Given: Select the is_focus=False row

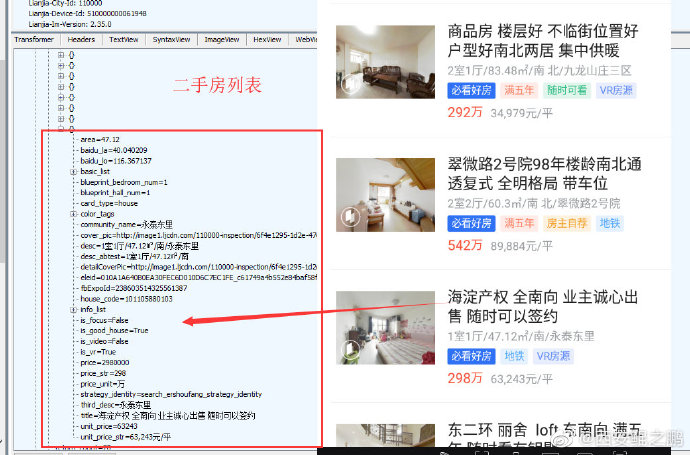Looking at the screenshot, I should 104,320.
